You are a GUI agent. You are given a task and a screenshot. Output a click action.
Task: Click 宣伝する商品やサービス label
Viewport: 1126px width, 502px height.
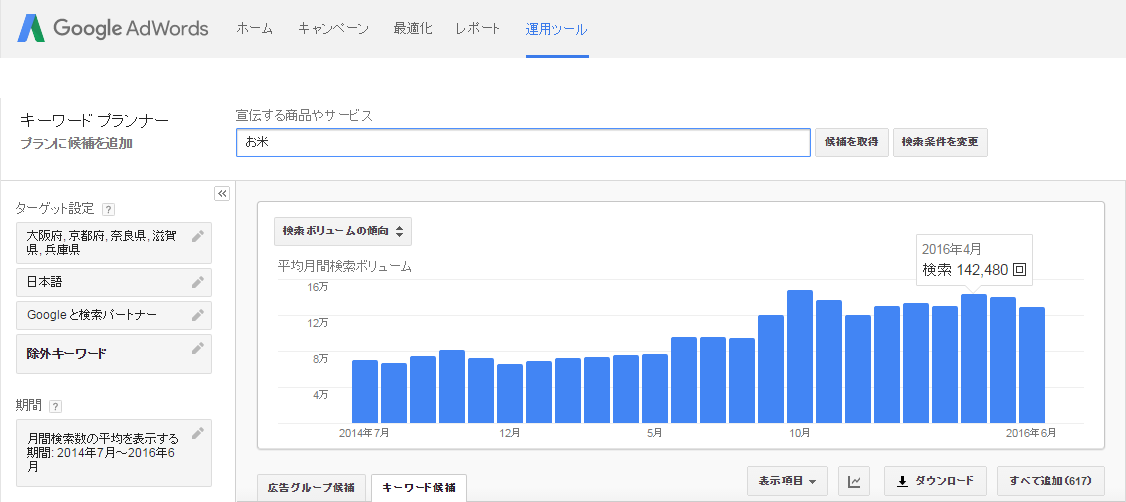304,115
